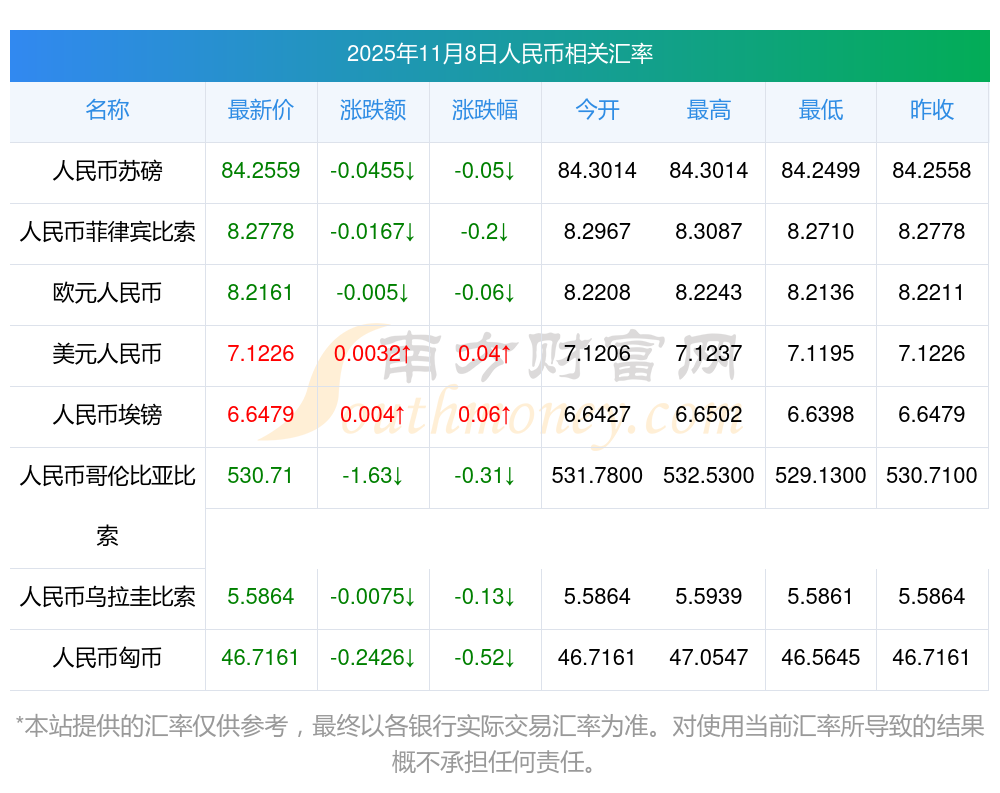Click low value 5.5861
The image size is (1000, 793).
click(821, 597)
